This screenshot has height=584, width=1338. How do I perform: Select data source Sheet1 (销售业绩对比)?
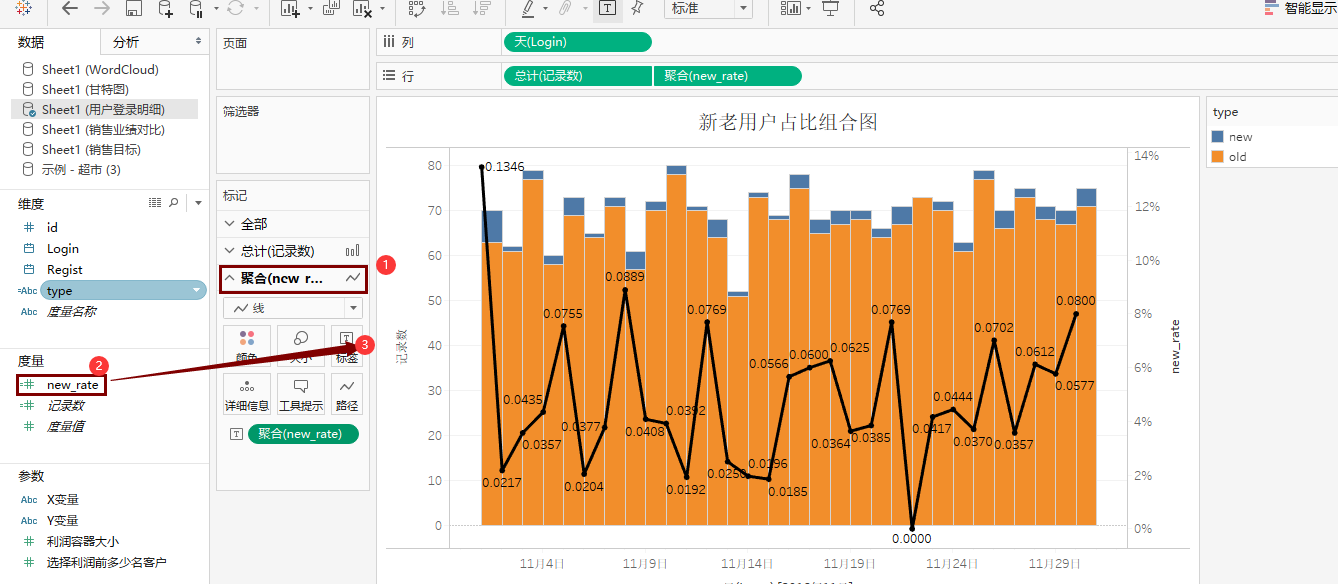point(103,130)
